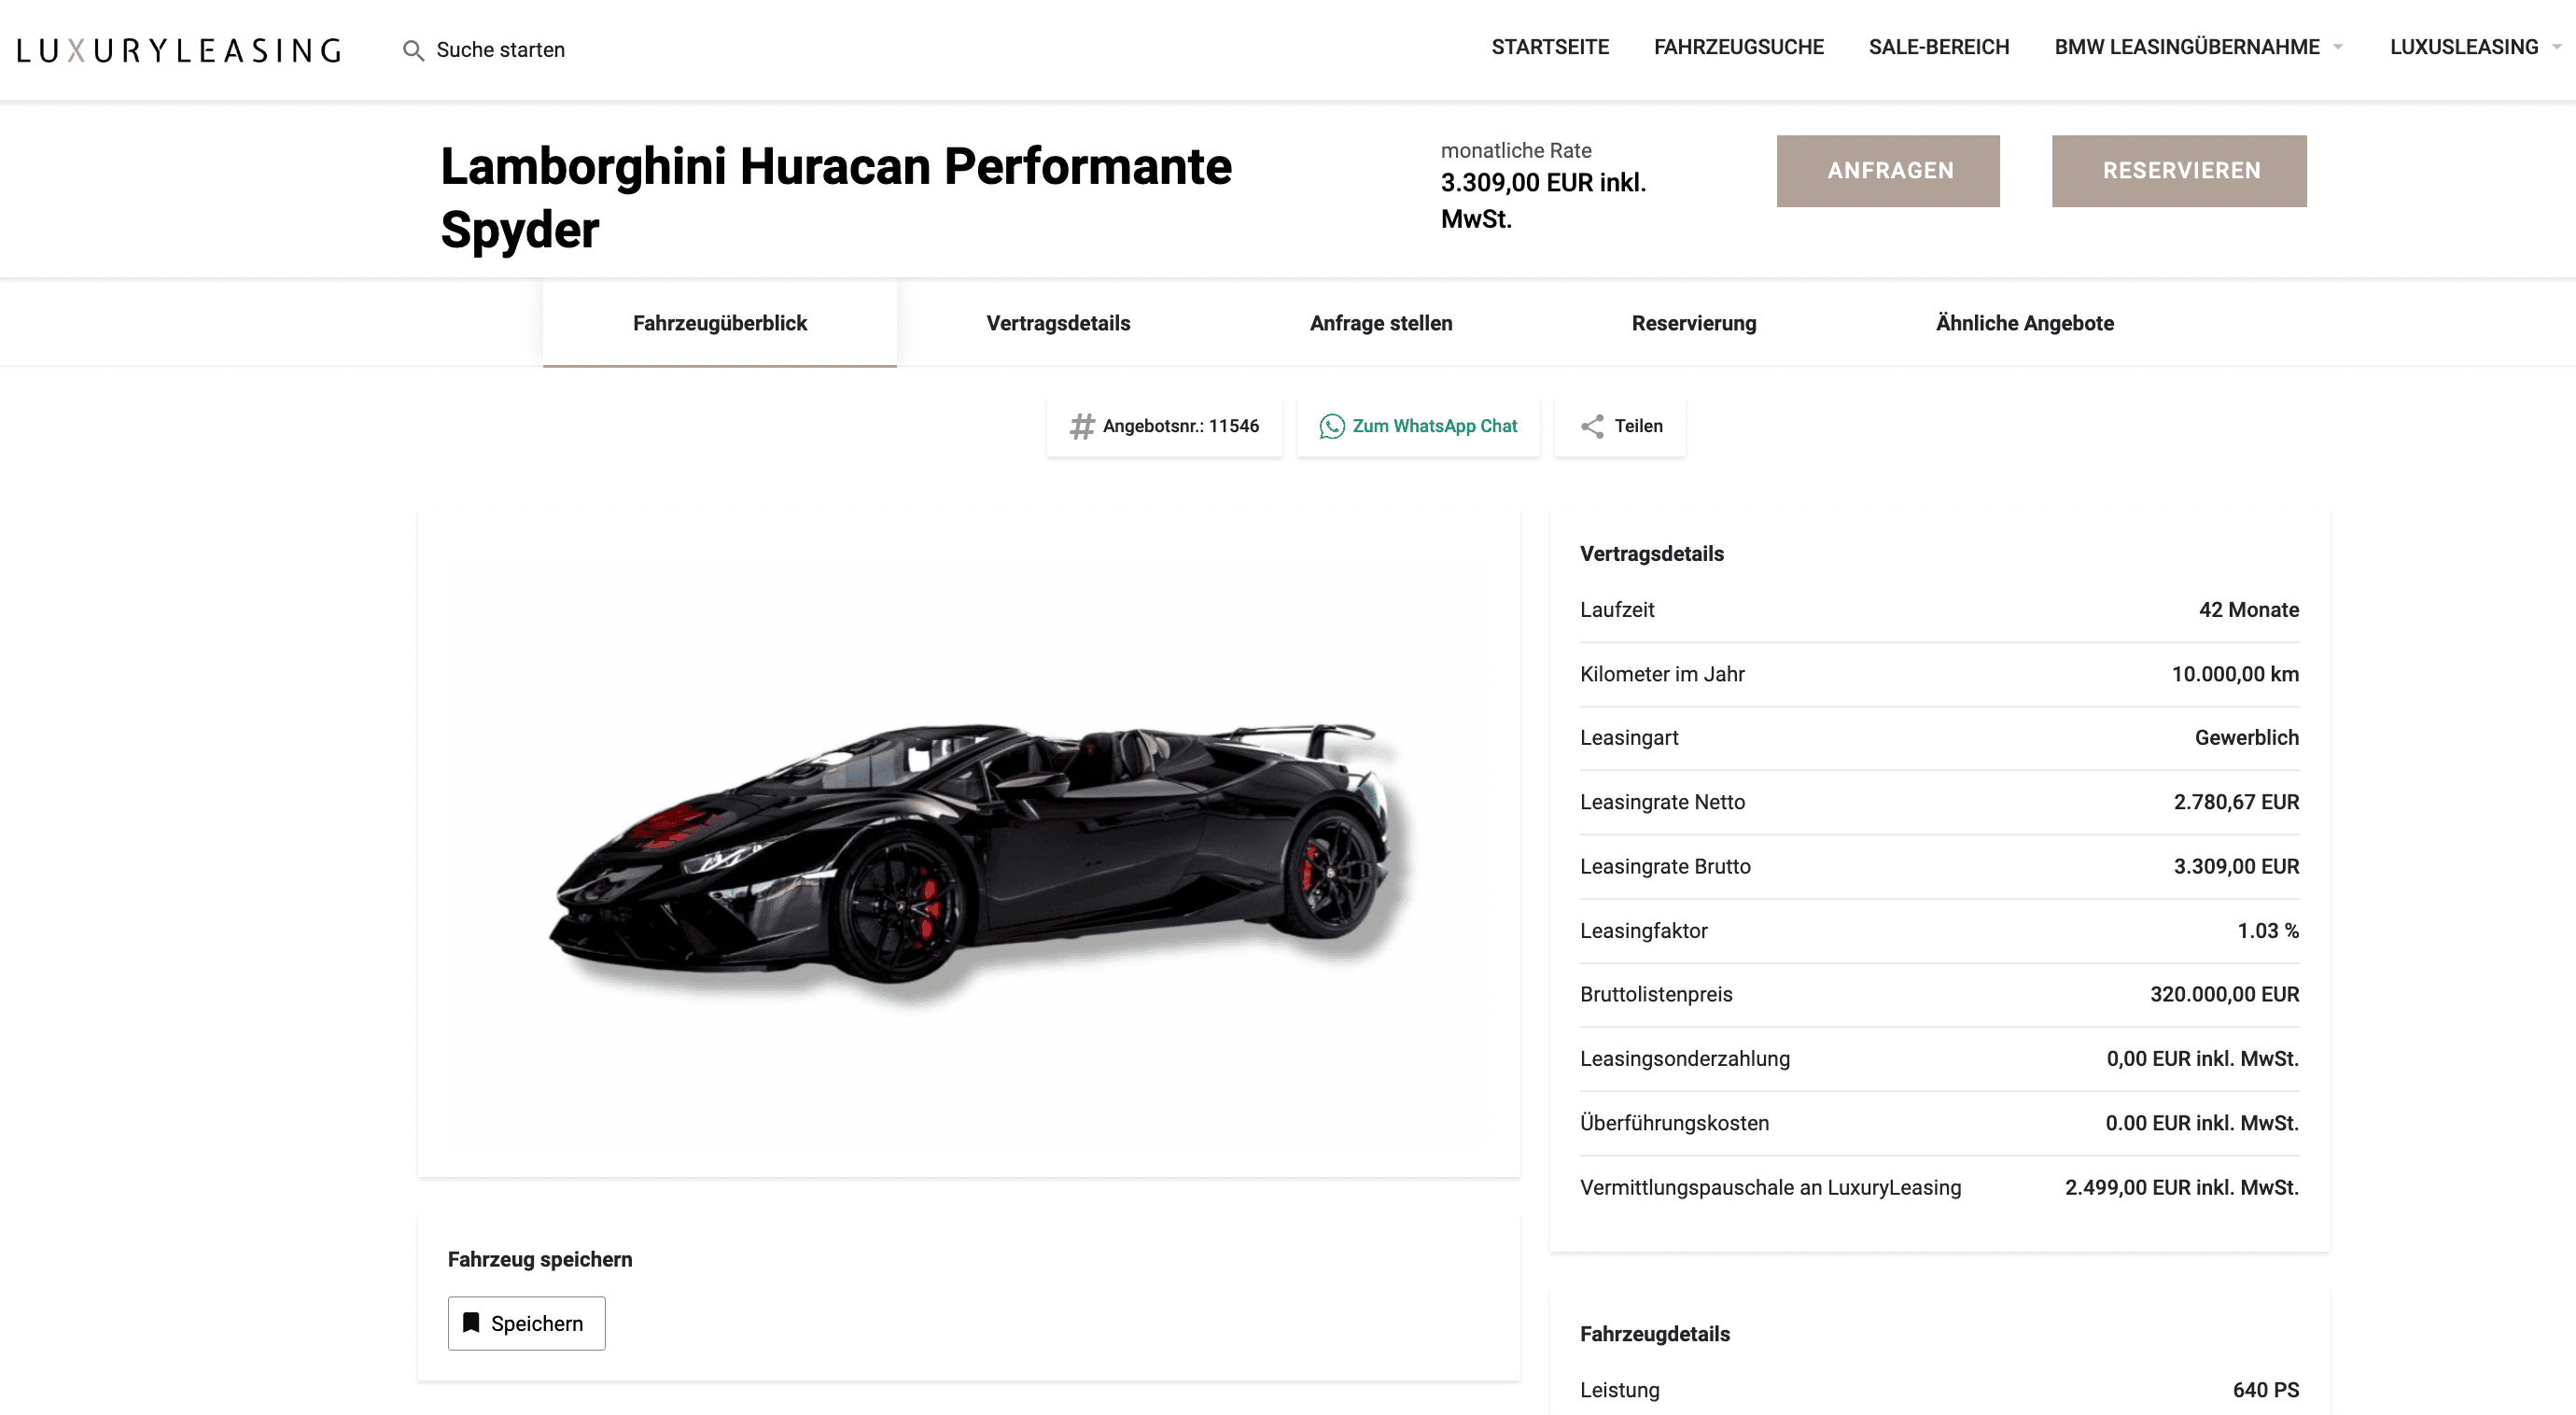Click the Gewerblich leasing type value
The height and width of the screenshot is (1415, 2576).
click(2247, 738)
